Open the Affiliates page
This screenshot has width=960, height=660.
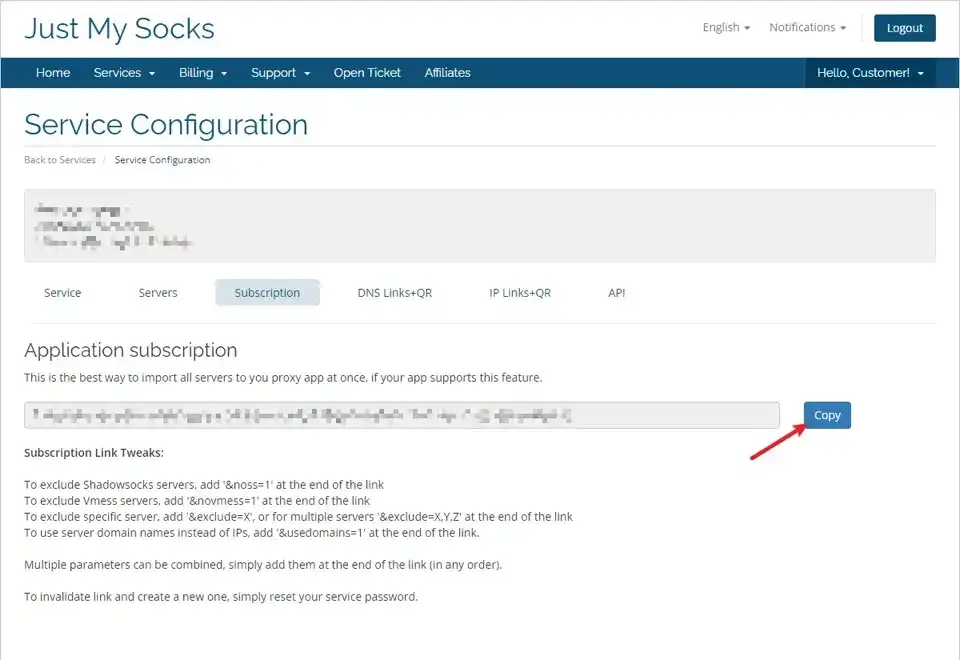[447, 73]
